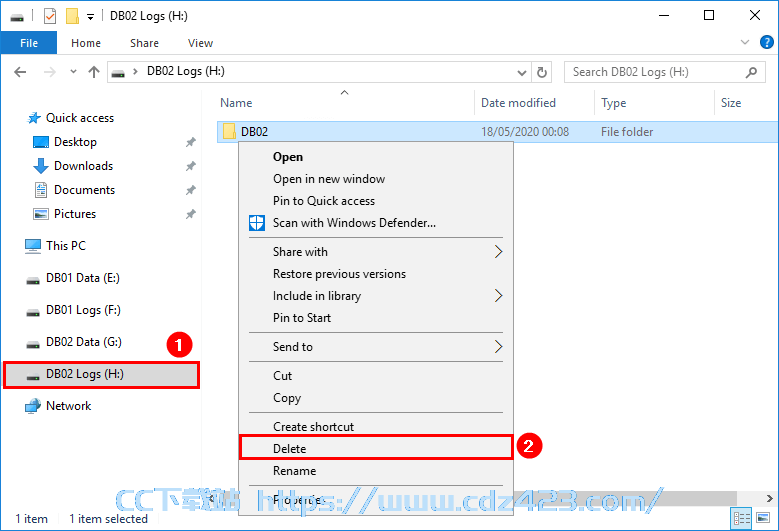Refresh the DB02 Logs (H:) location
The width and height of the screenshot is (779, 531).
[x=542, y=73]
